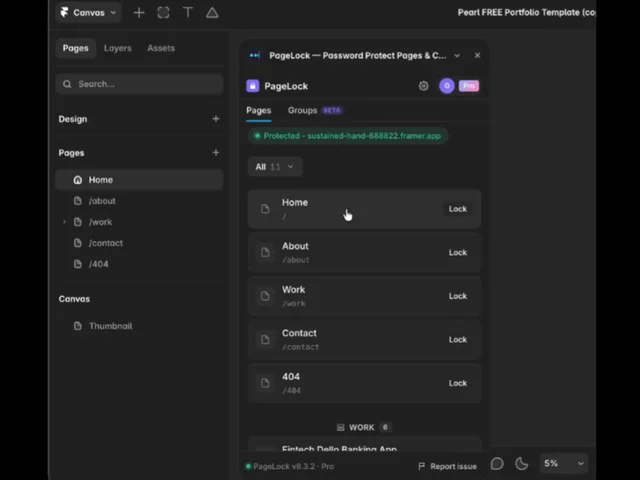Click the Design section header

tap(73, 119)
